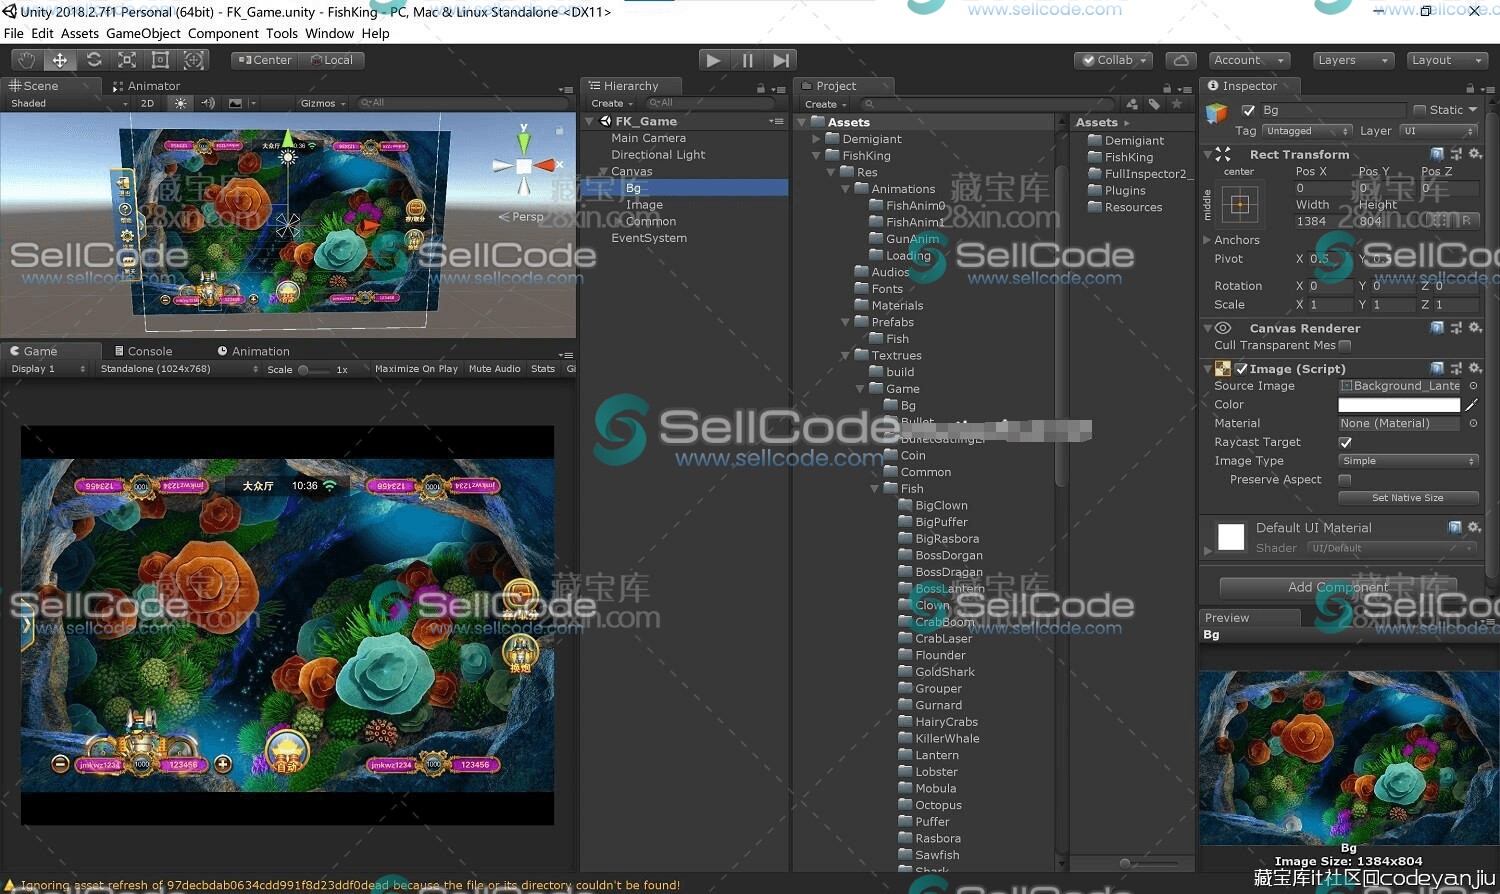Open the Canvas Renderer settings gear
The width and height of the screenshot is (1500, 894).
[x=1476, y=328]
